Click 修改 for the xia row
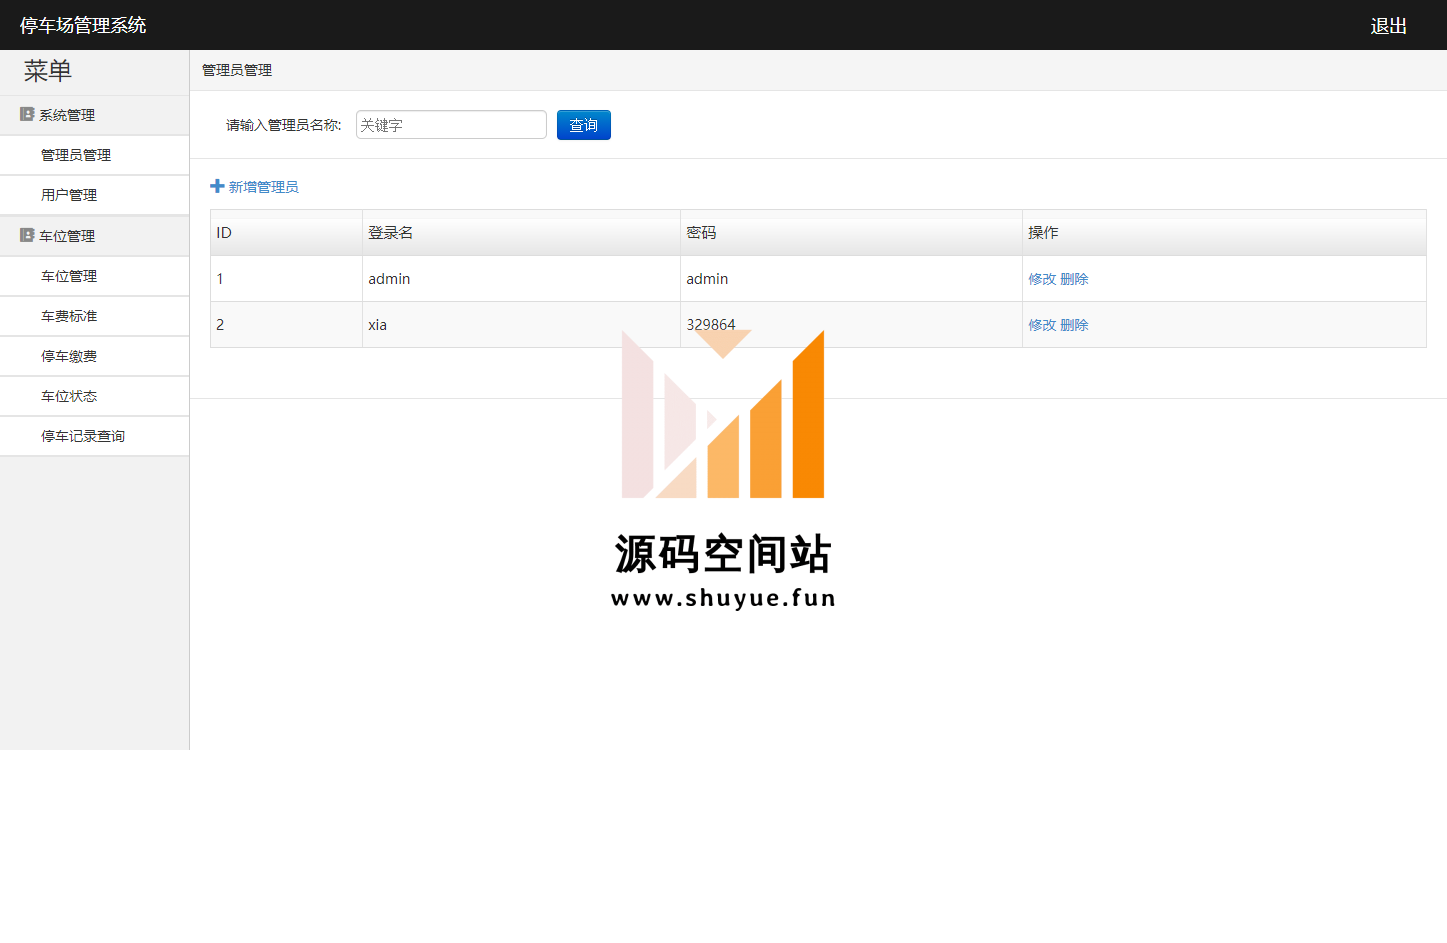 point(1042,325)
